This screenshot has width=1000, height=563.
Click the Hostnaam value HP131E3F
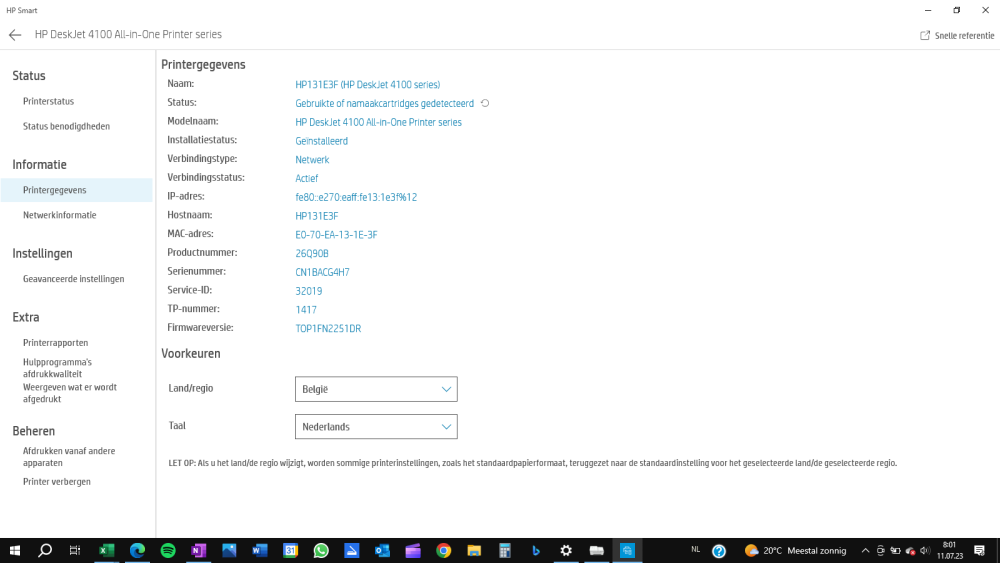(316, 216)
